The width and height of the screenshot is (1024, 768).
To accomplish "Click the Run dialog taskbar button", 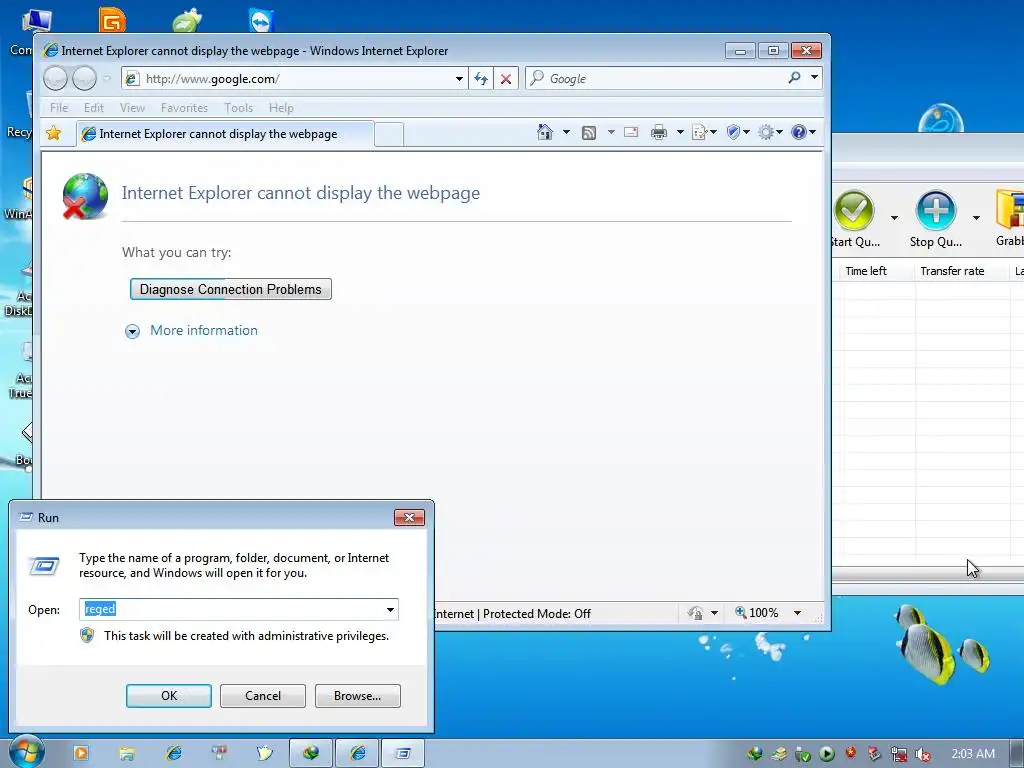I will point(403,754).
